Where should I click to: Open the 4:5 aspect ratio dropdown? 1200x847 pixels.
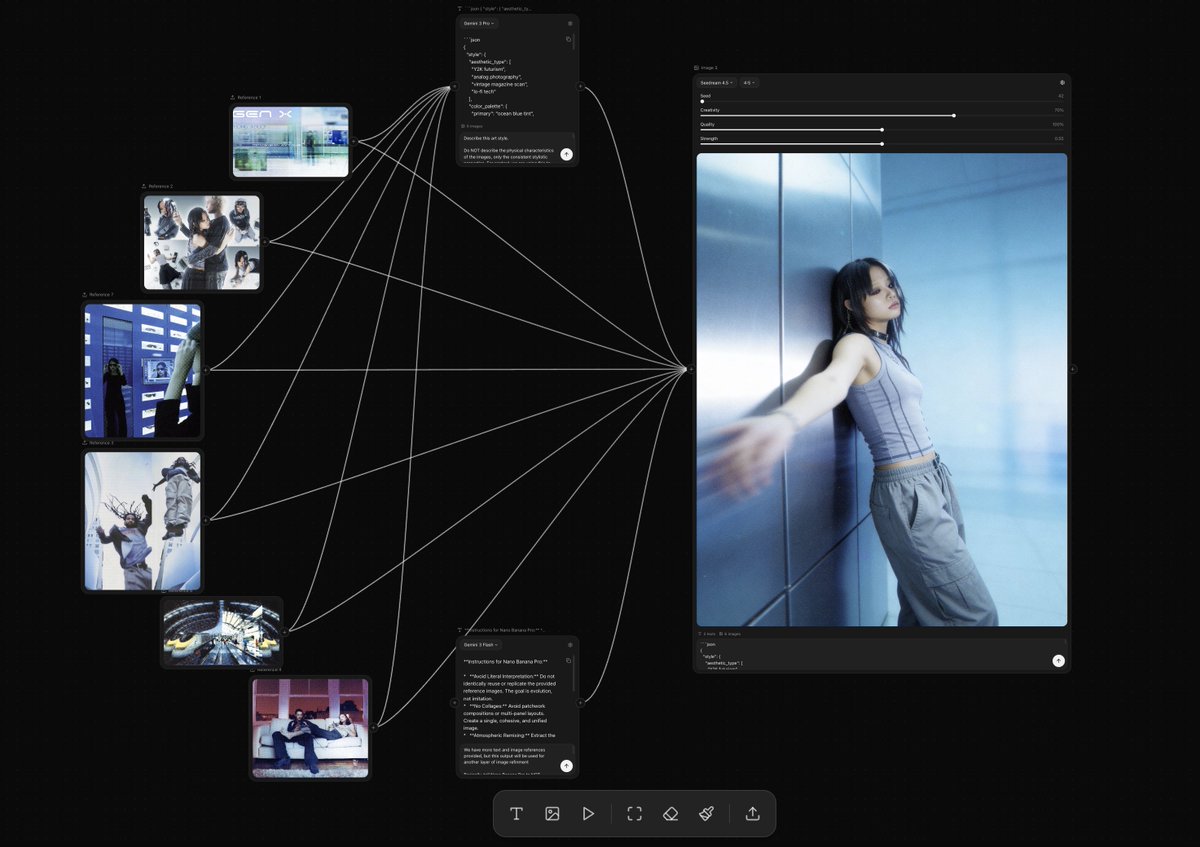pos(748,83)
